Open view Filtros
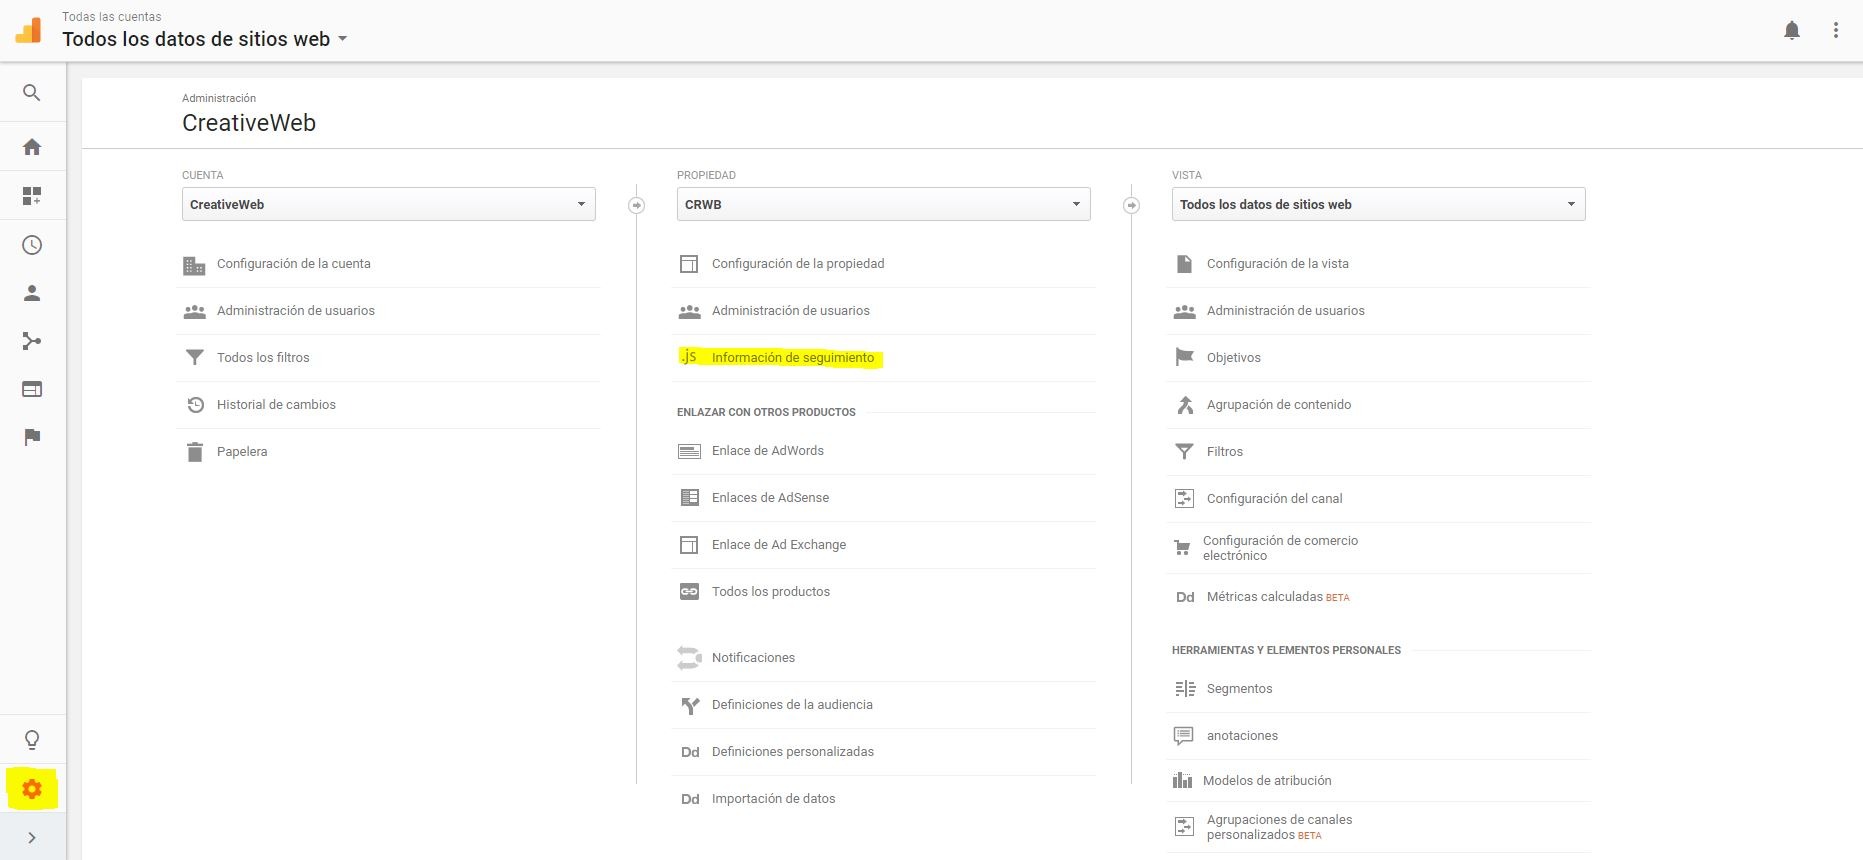Screen dimensions: 1863x860 pyautogui.click(x=1225, y=452)
